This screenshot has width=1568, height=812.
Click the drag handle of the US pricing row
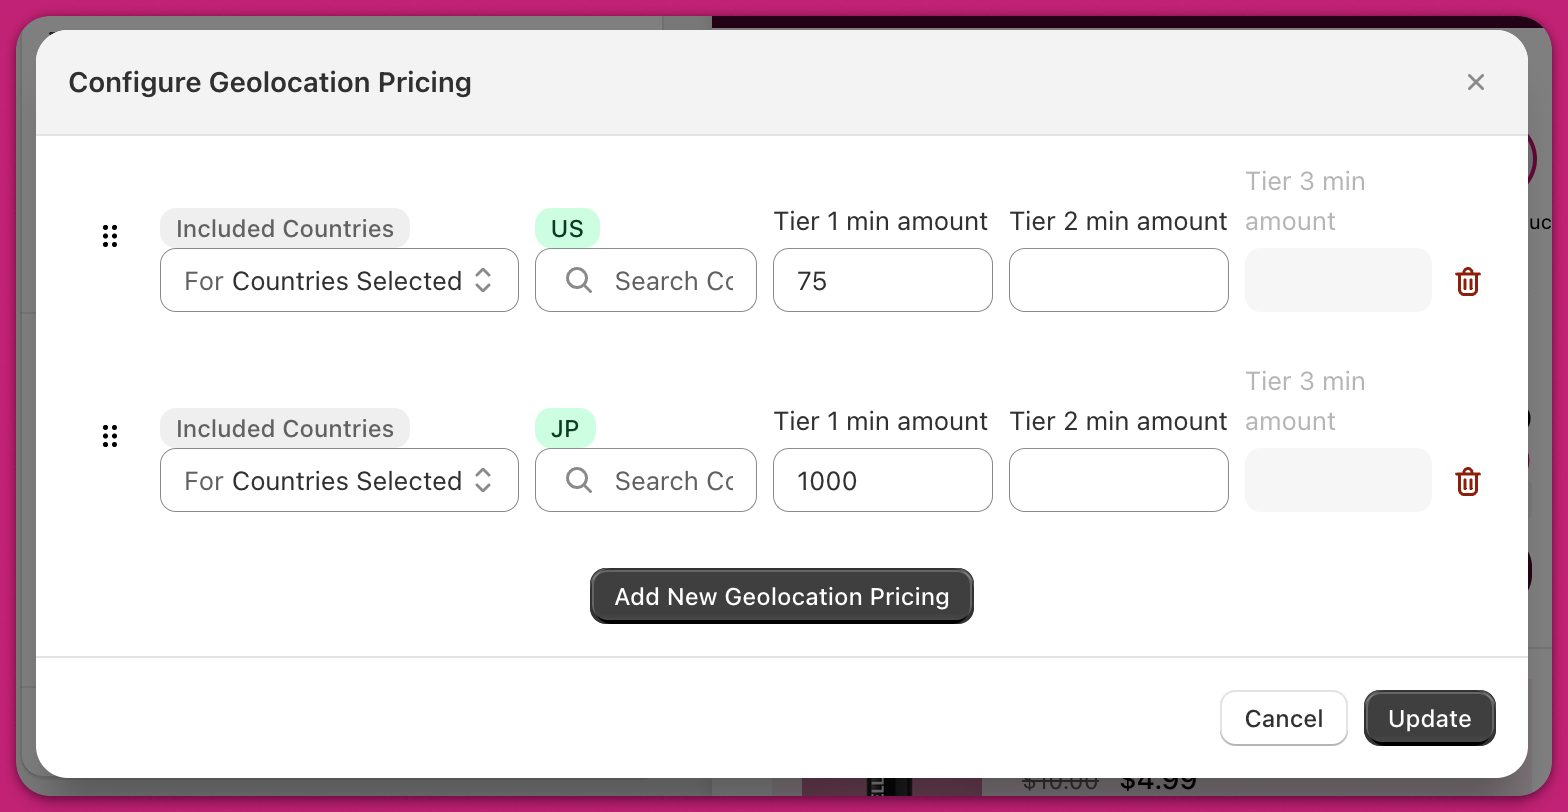[110, 236]
